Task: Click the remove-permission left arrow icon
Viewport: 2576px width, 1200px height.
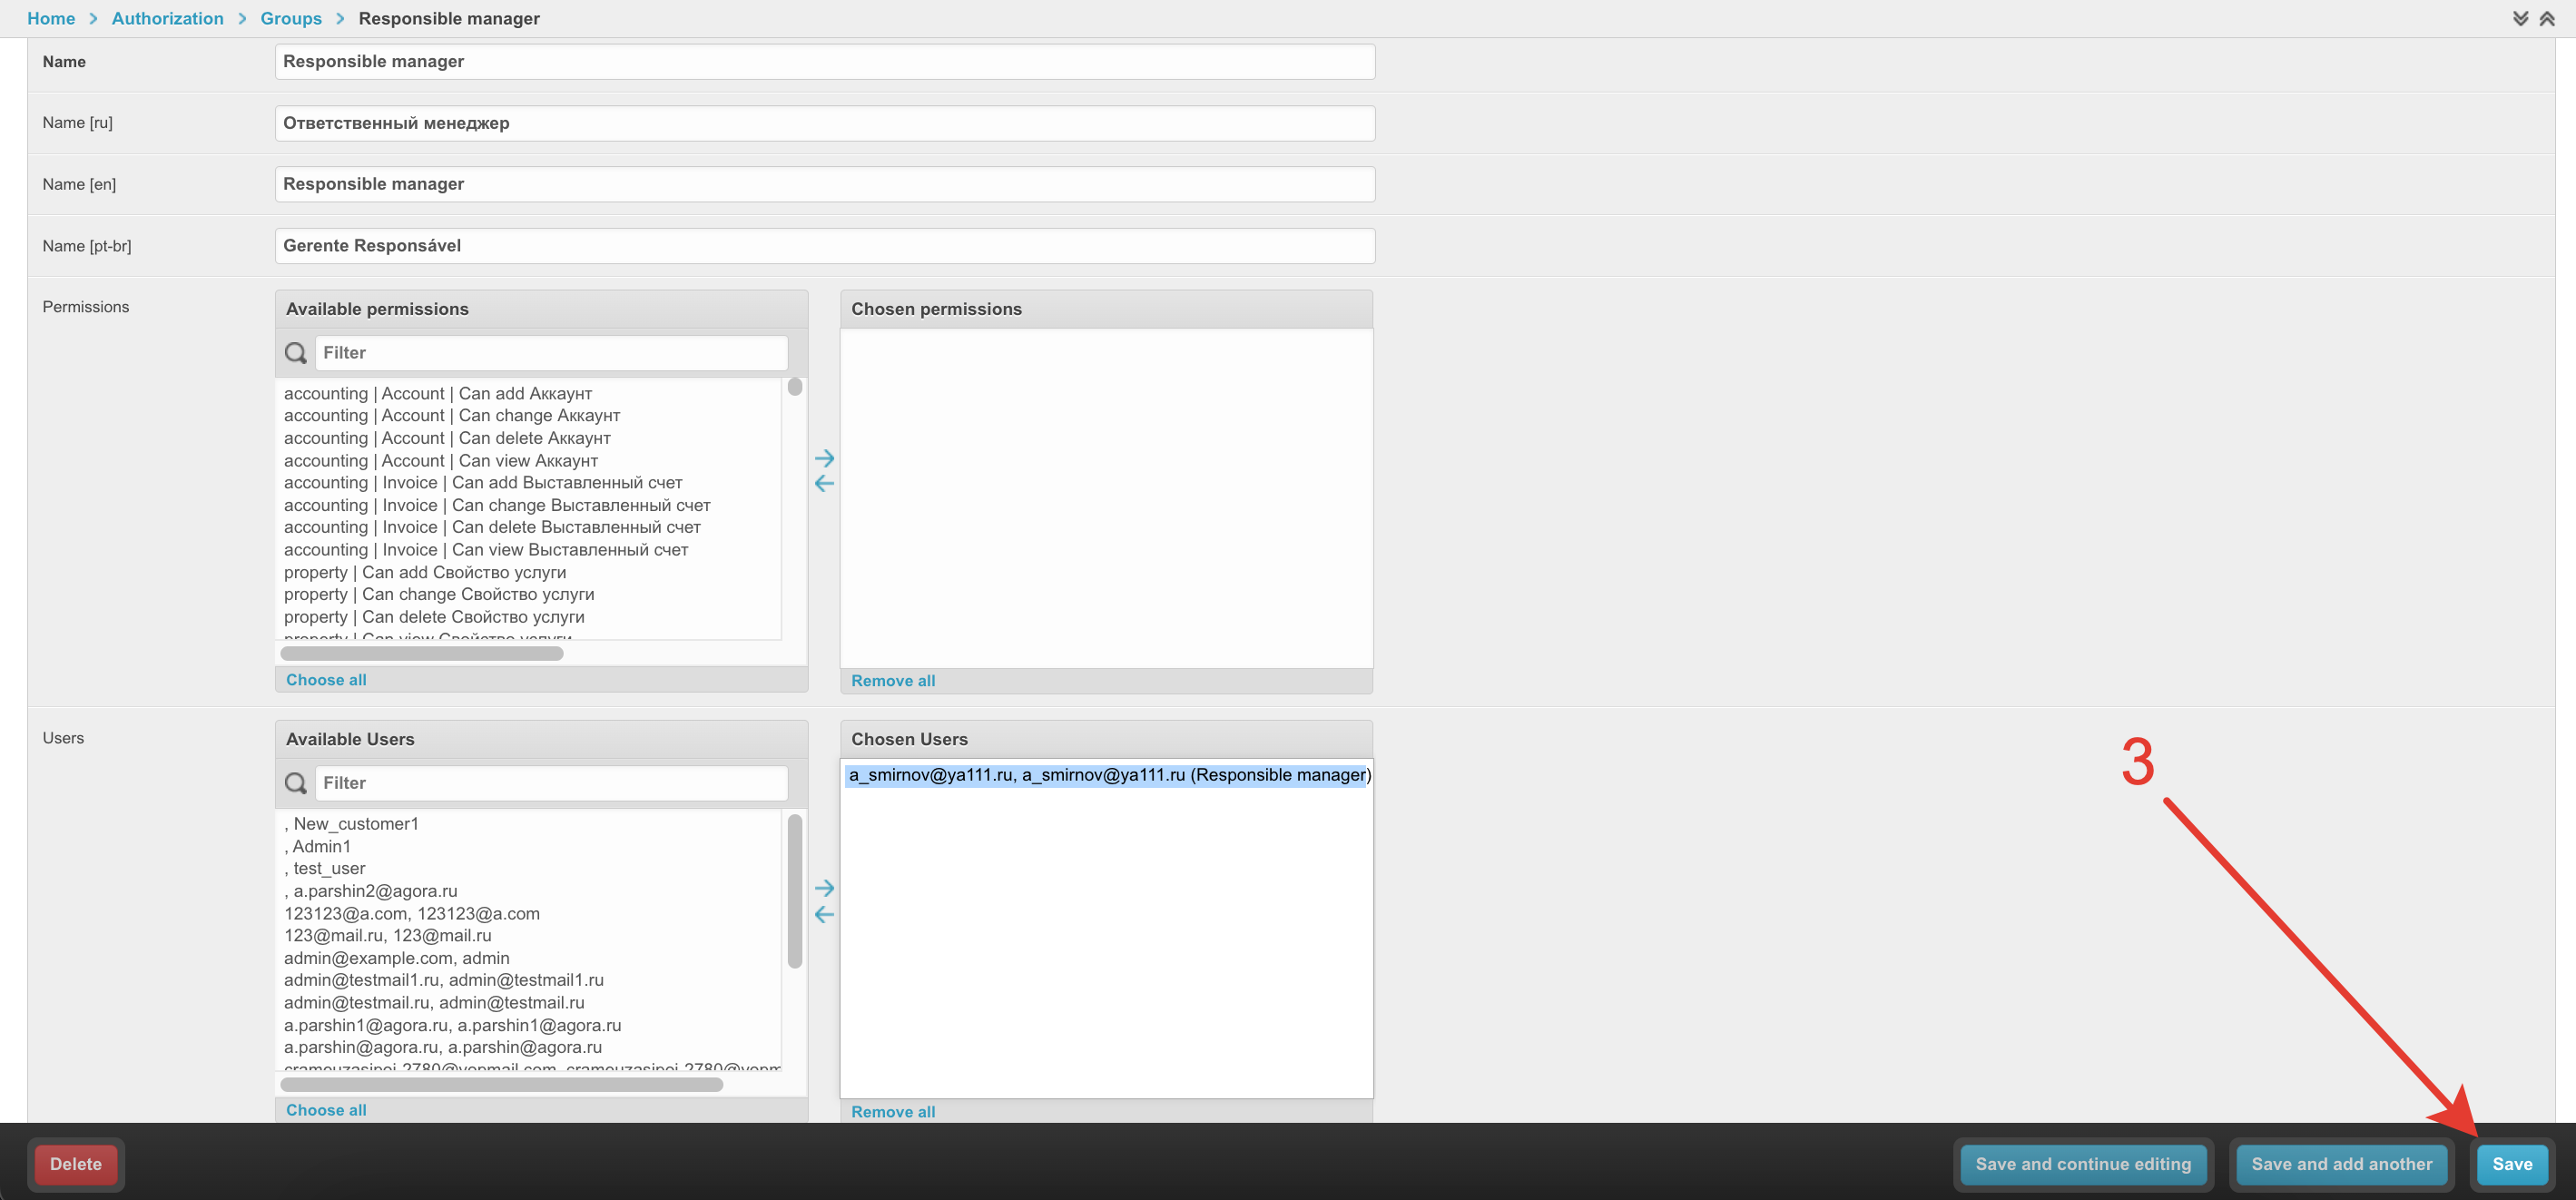Action: 824,484
